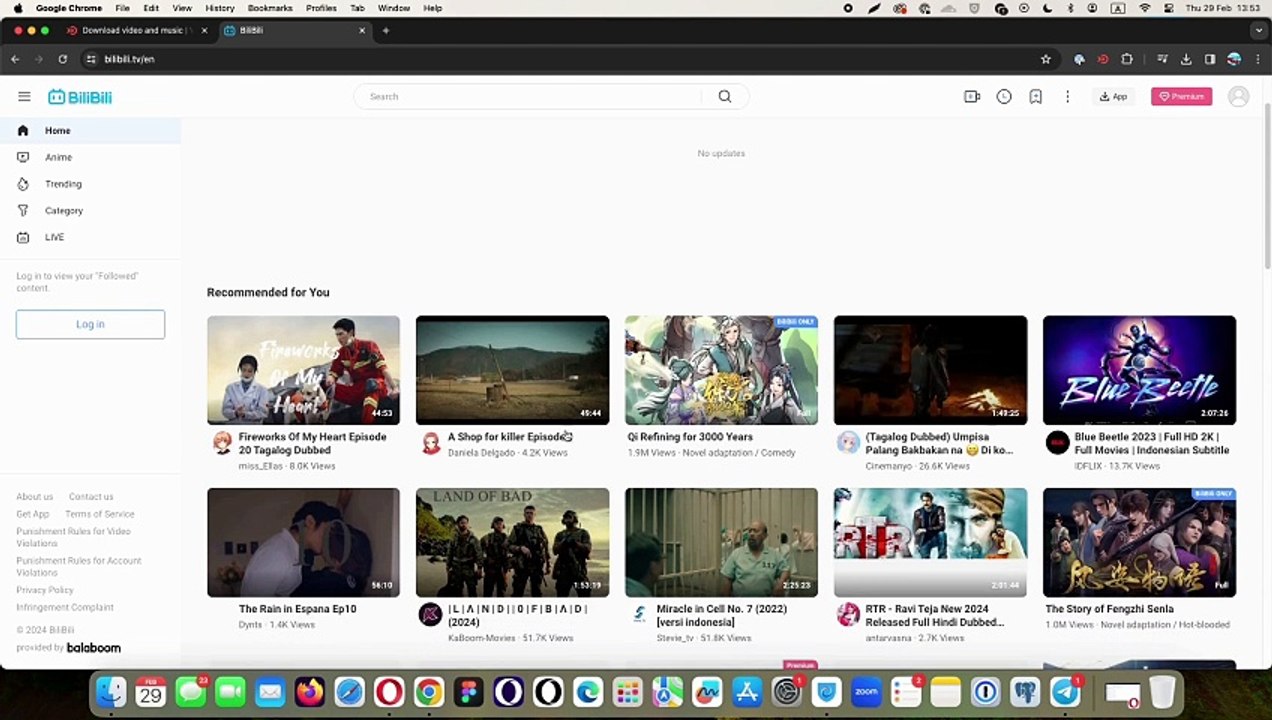Open the Infringement Complaint link

[65, 607]
